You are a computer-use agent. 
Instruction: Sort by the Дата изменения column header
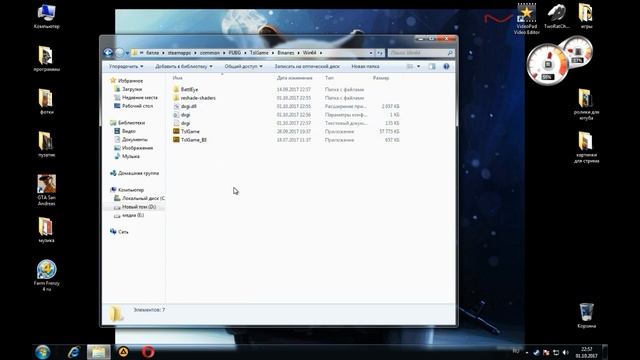point(294,78)
